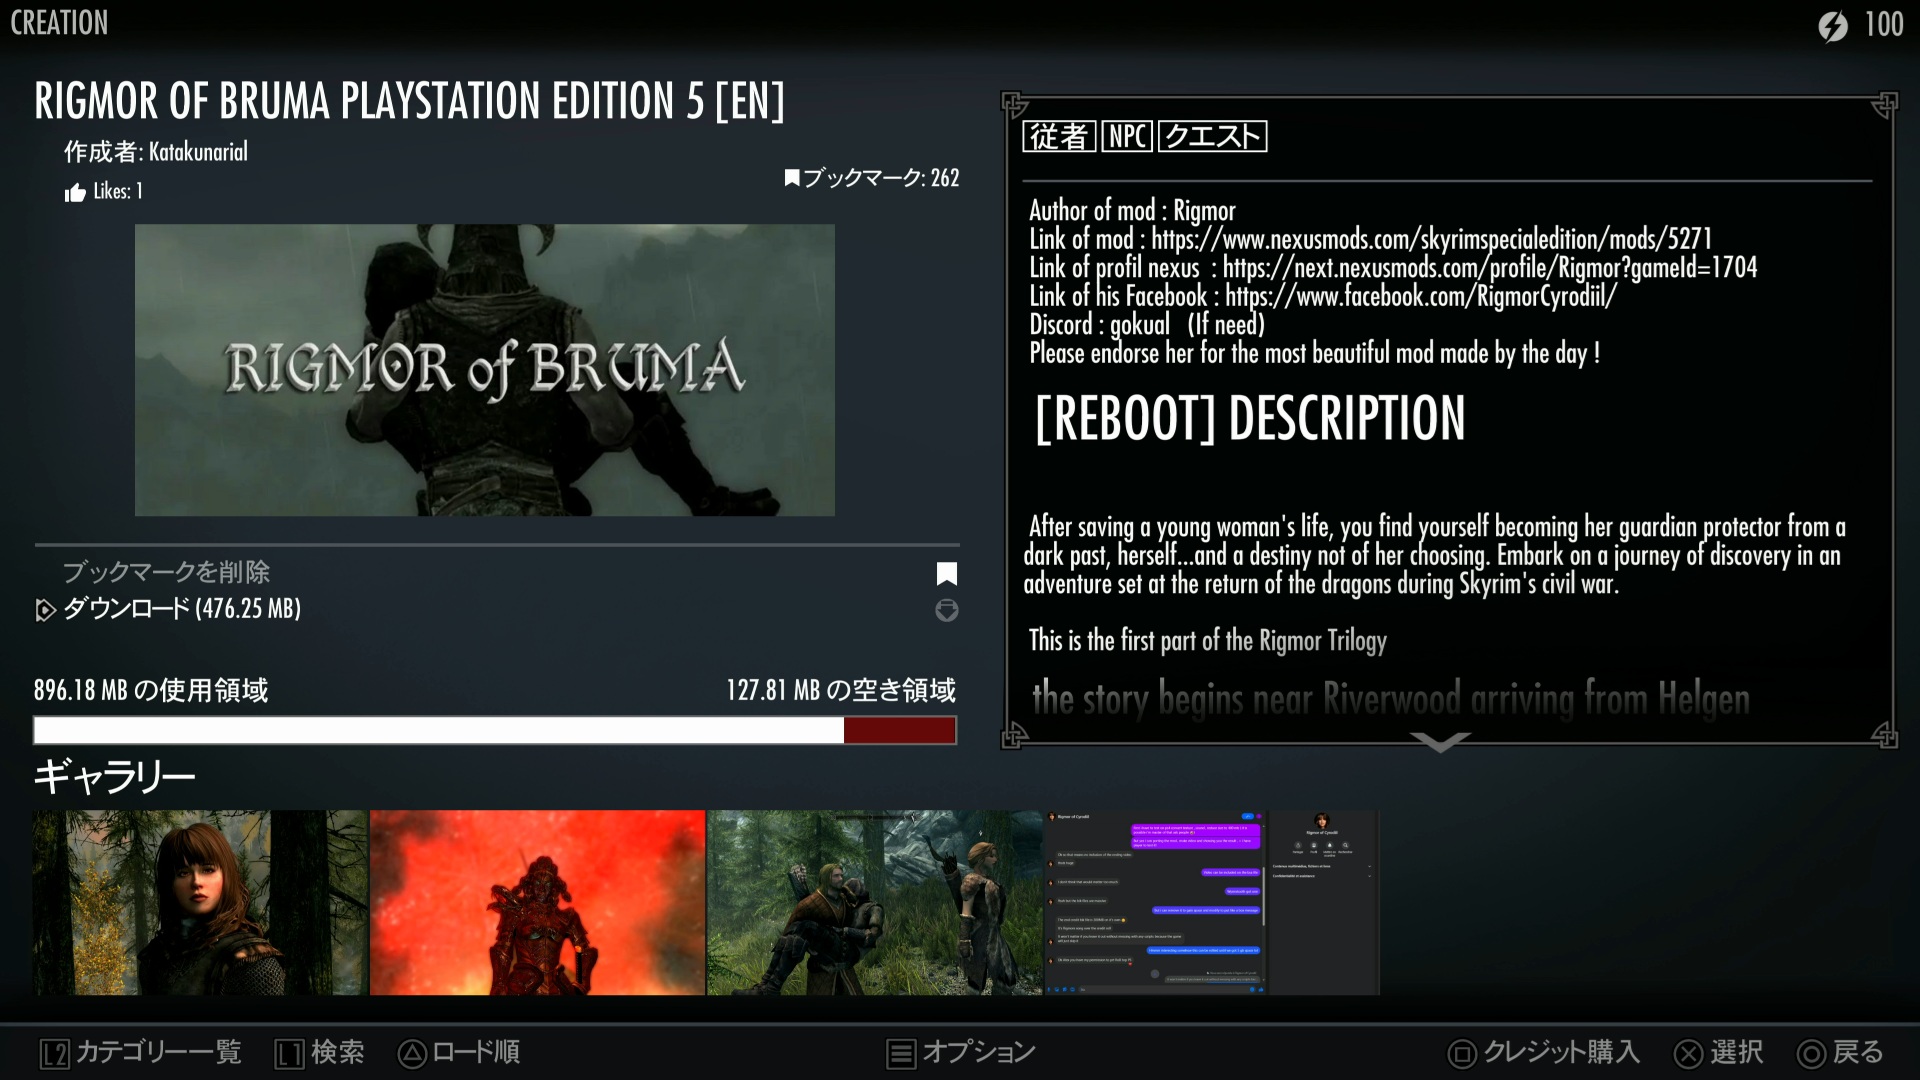Click the options button icon
This screenshot has width=1920, height=1080.
[x=901, y=1054]
